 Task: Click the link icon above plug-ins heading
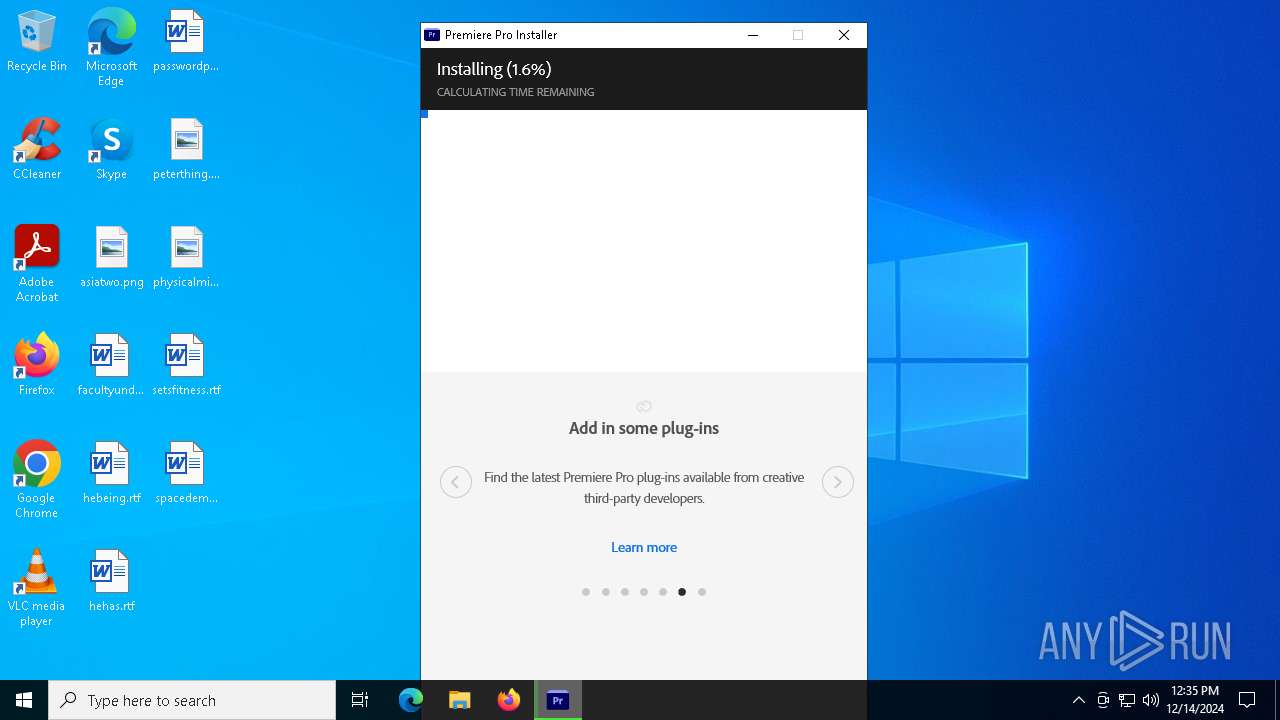pos(644,406)
